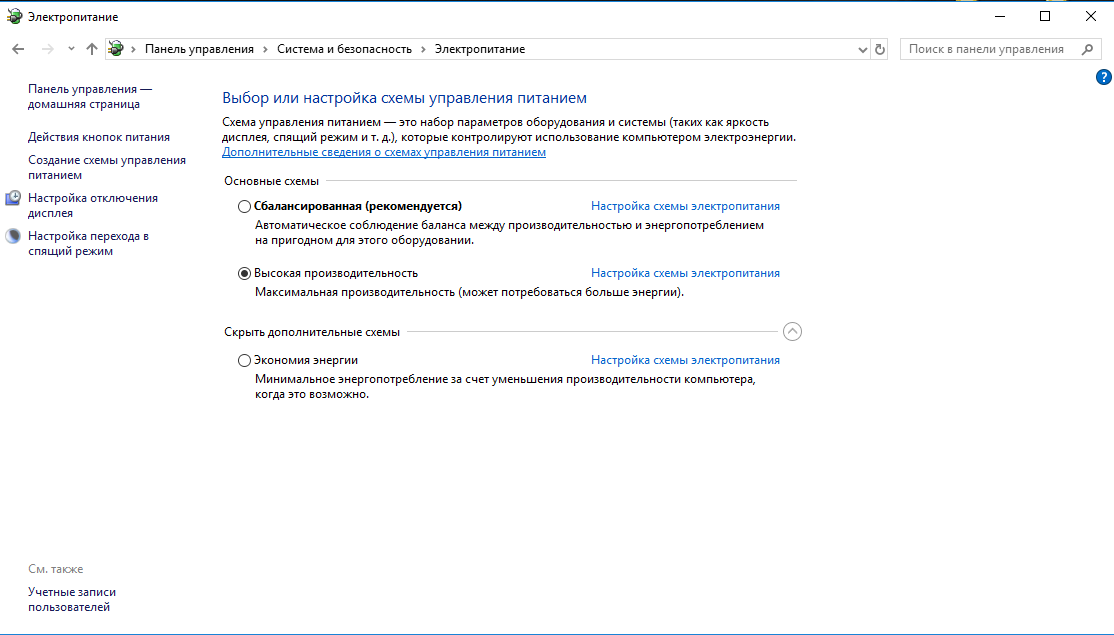Open Настройка отключения дисплея link

coord(92,205)
